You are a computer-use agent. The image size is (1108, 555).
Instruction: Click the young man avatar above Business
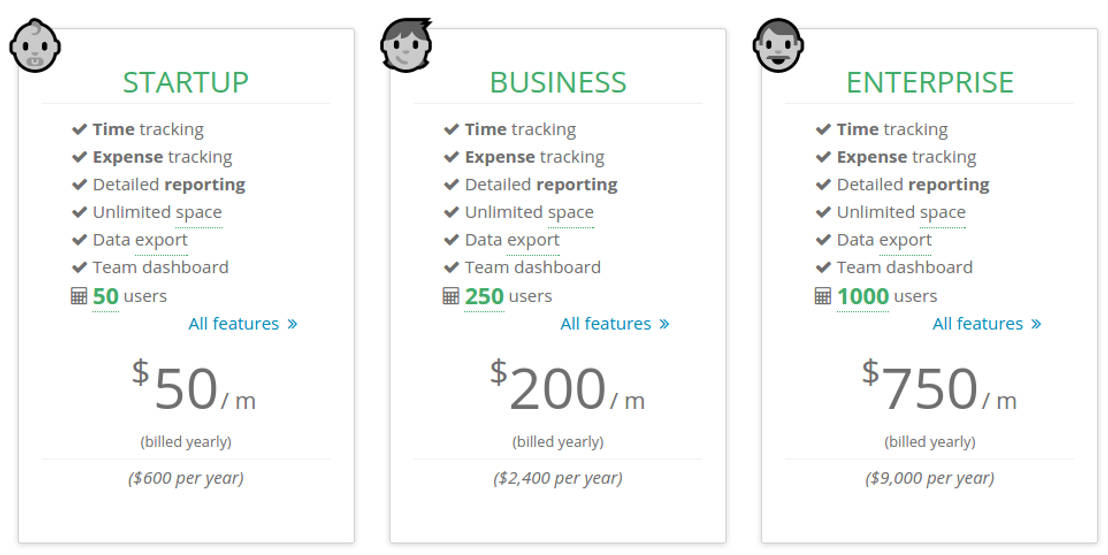tap(406, 46)
